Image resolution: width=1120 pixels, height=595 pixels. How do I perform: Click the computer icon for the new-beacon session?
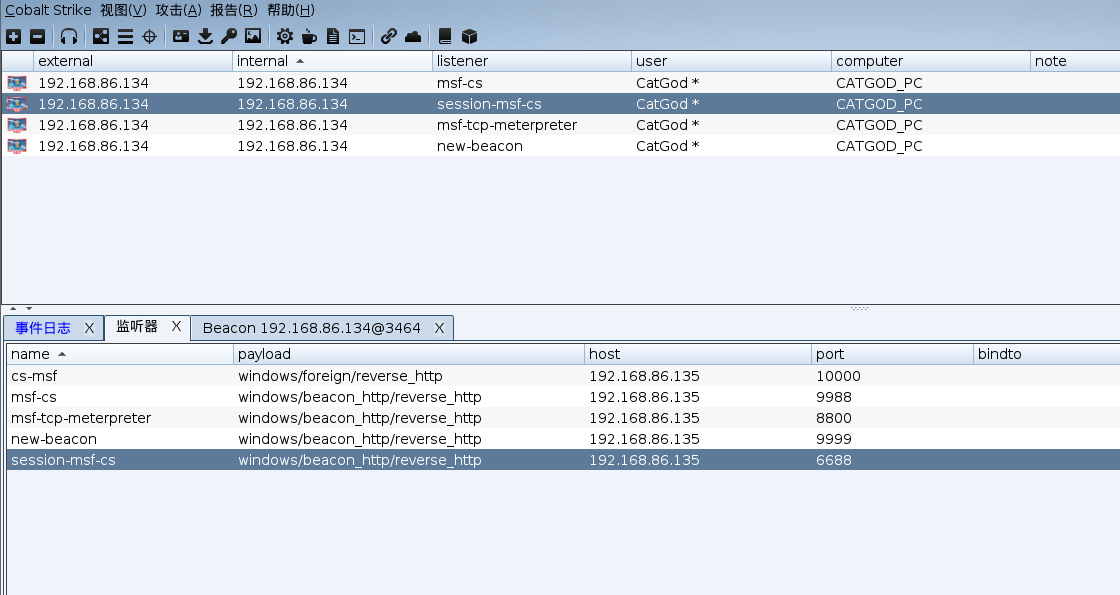tap(17, 146)
